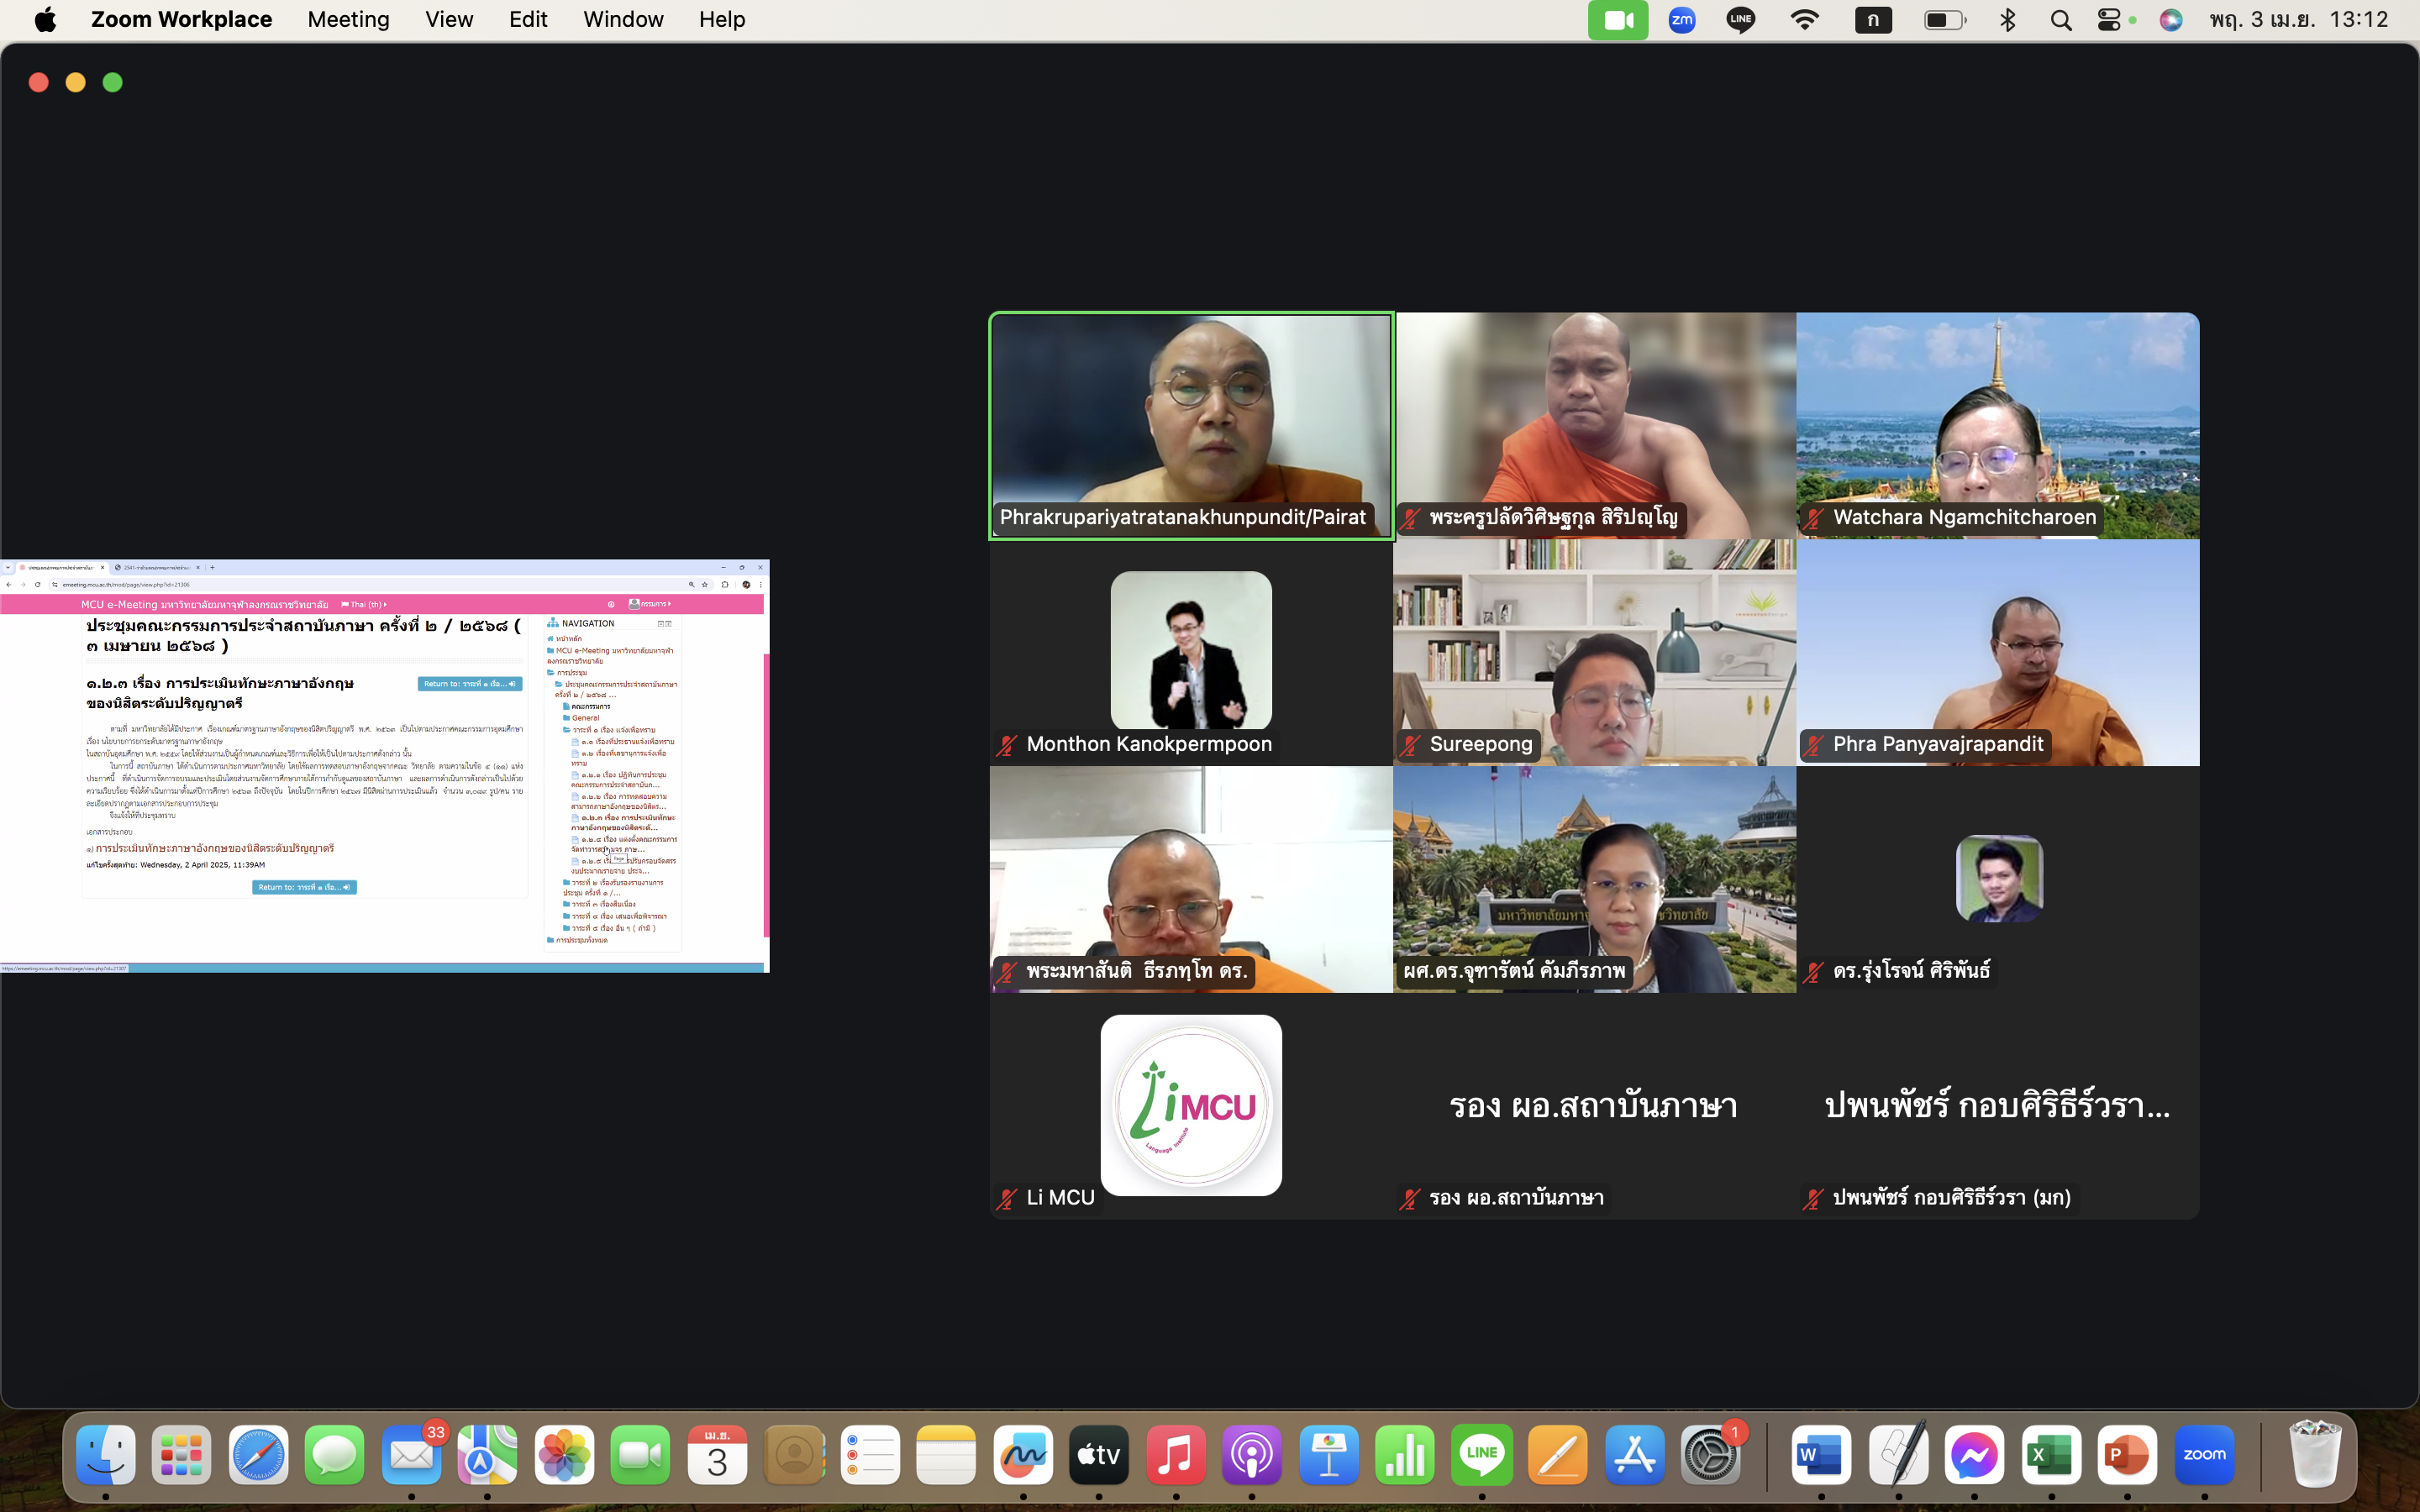Open the View menu
This screenshot has width=2420, height=1512.
pos(448,20)
